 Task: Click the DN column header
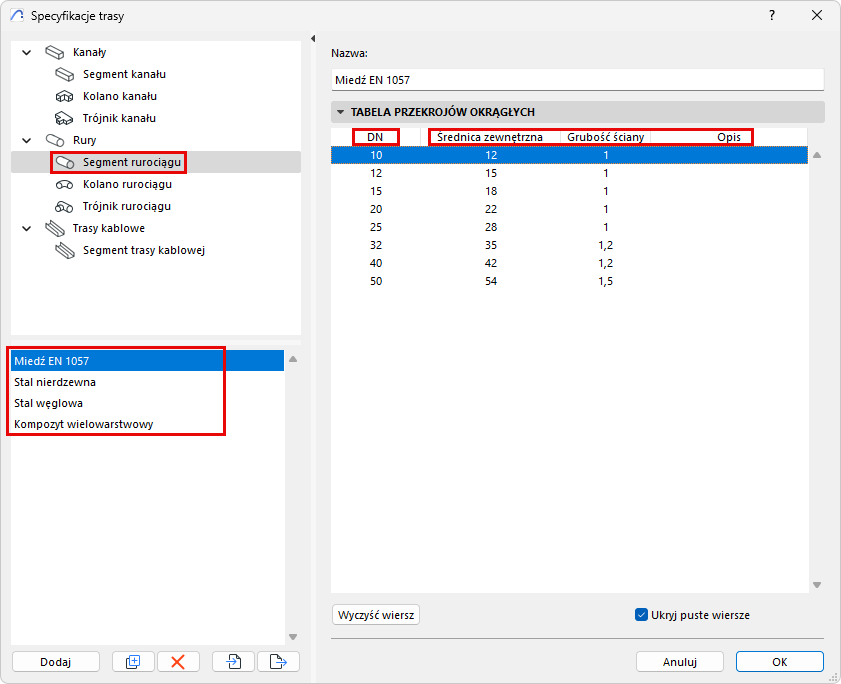375,137
